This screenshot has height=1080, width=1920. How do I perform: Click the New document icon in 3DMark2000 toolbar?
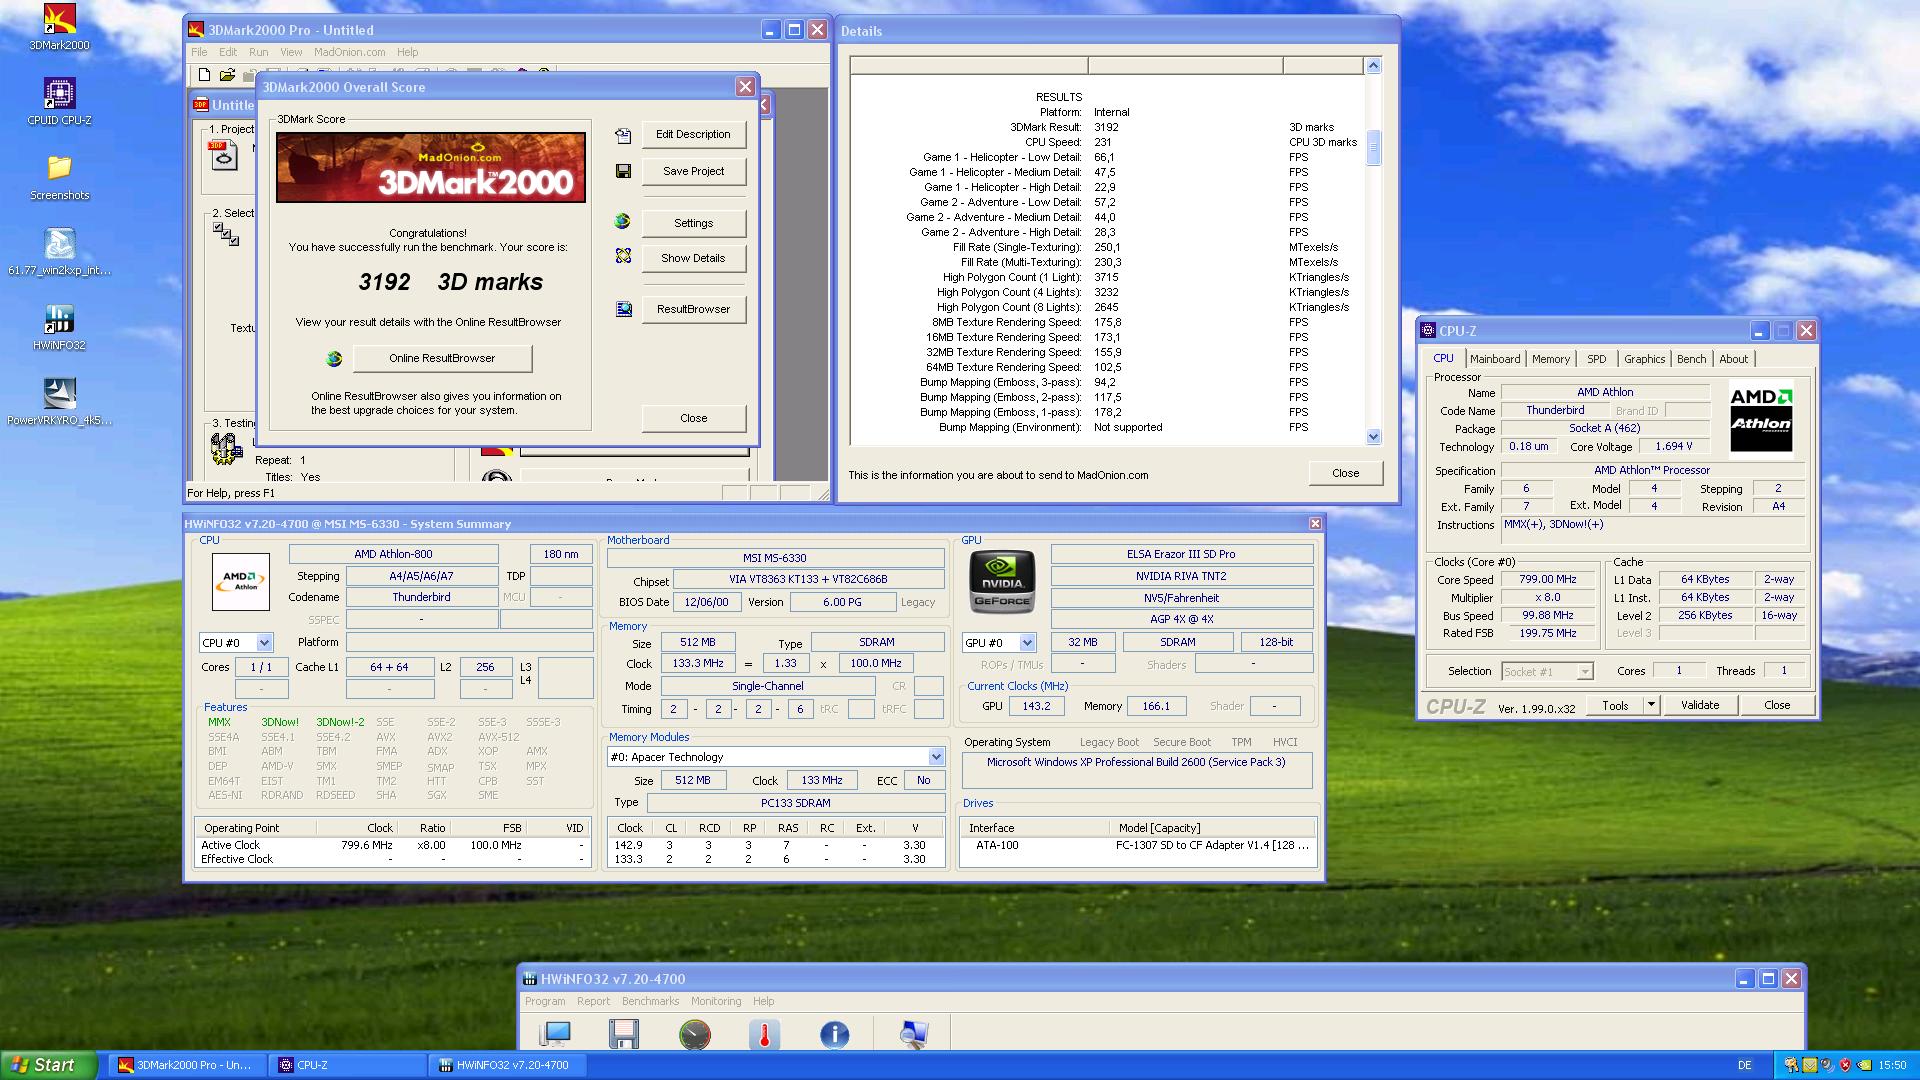tap(204, 75)
